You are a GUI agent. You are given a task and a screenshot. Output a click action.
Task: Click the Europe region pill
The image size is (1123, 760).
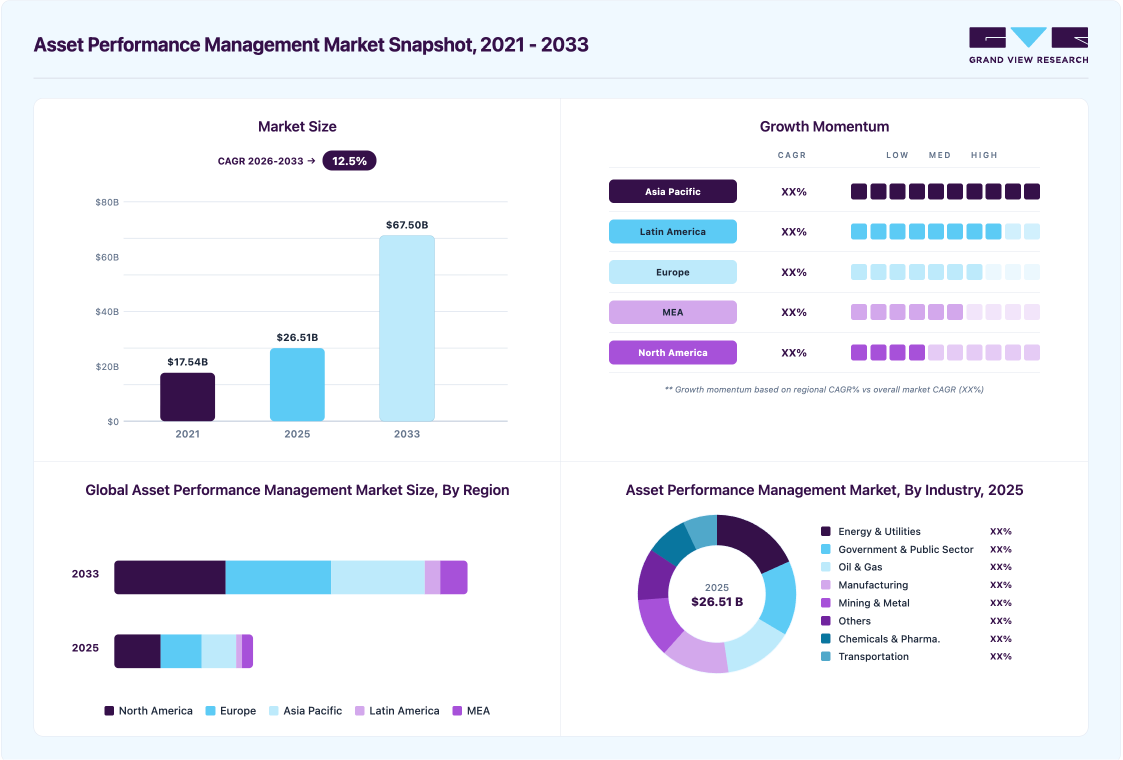click(673, 272)
